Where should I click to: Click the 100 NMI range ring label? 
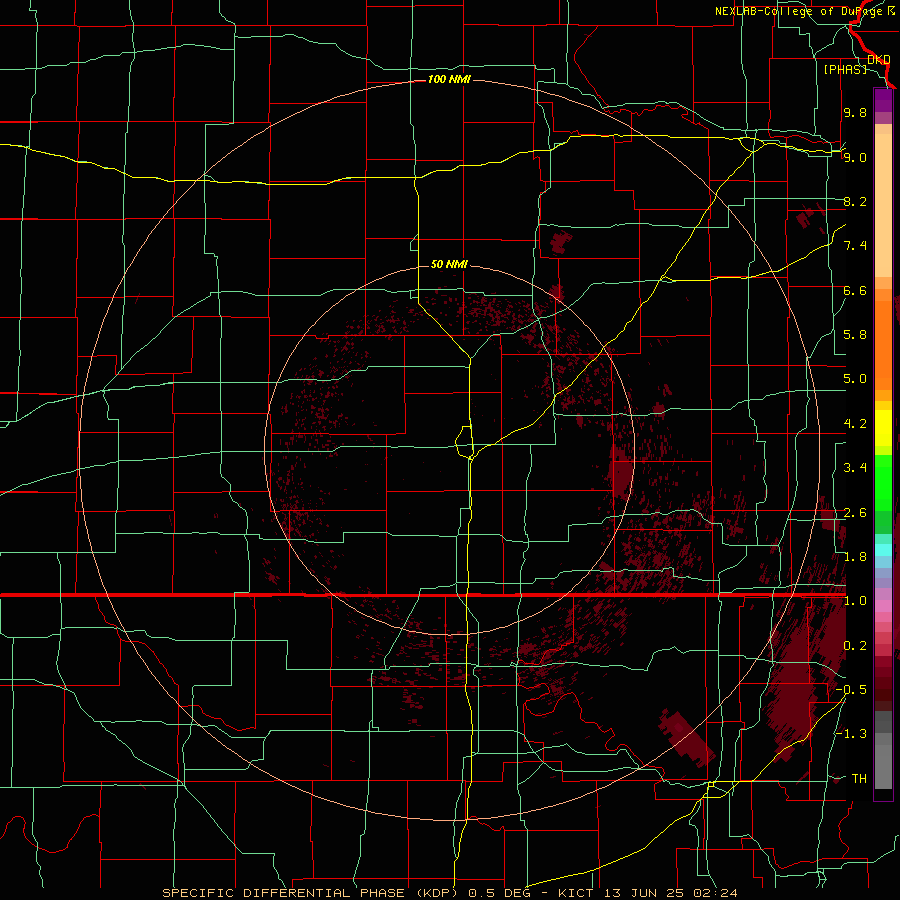click(x=449, y=79)
